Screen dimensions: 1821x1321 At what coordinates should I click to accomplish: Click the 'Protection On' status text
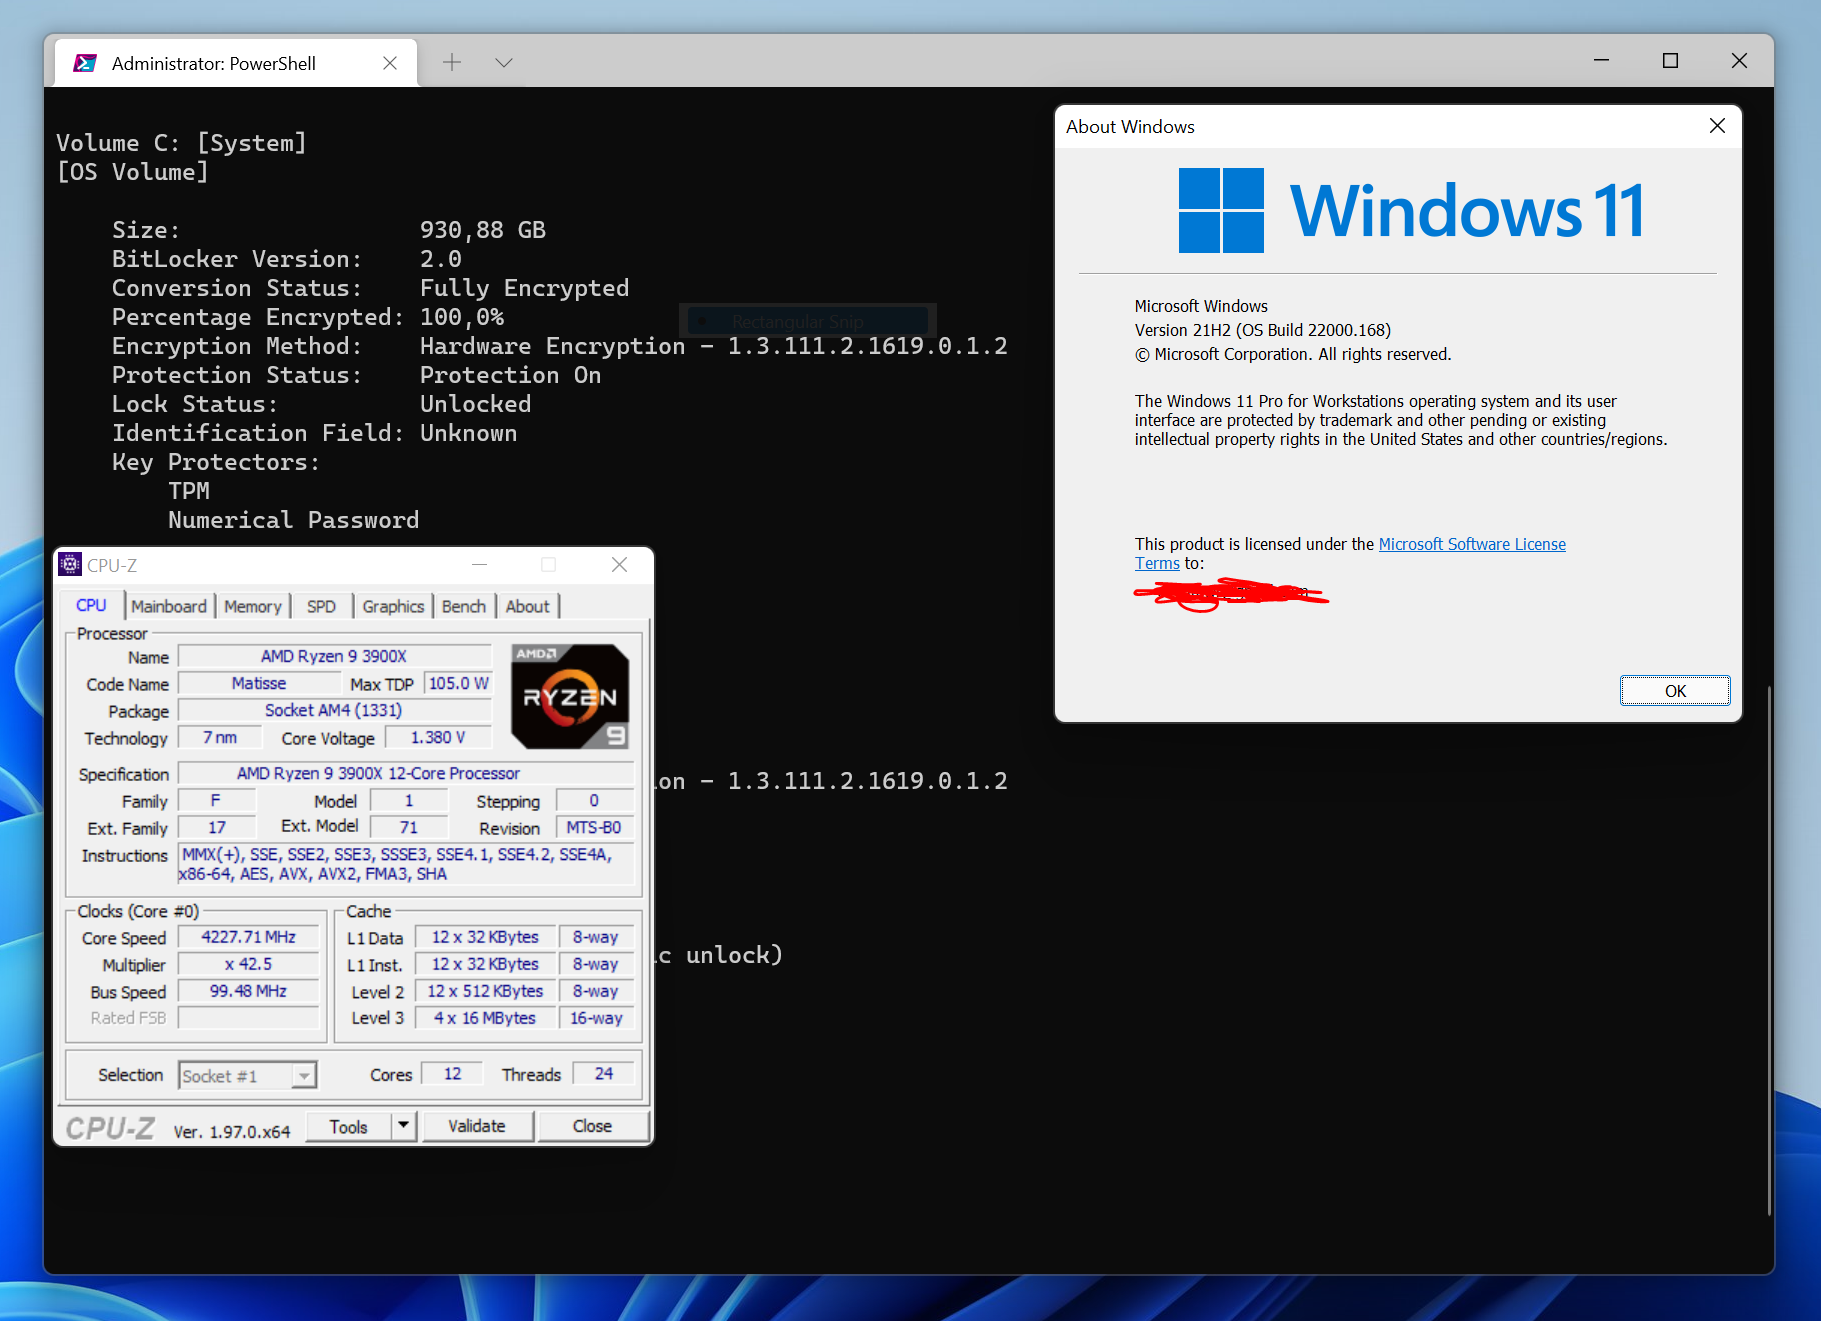click(510, 375)
